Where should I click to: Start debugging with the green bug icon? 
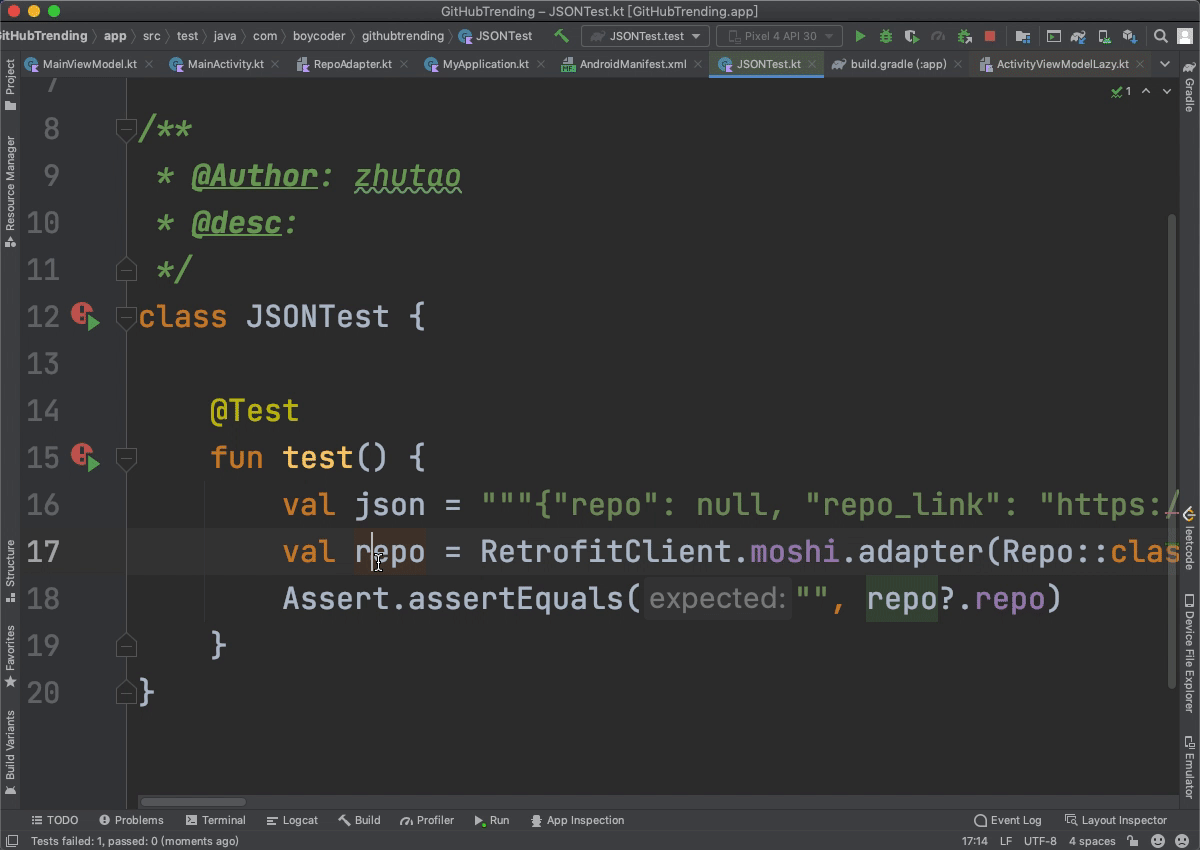tap(885, 36)
